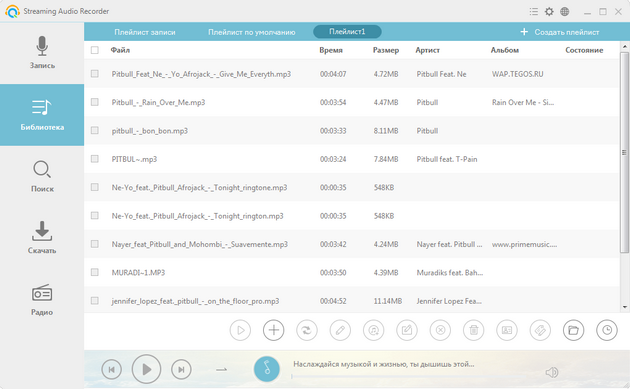This screenshot has width=630, height=389.
Task: Check the Tonight_ringtone.mp3 row checkbox
Action: (x=95, y=187)
